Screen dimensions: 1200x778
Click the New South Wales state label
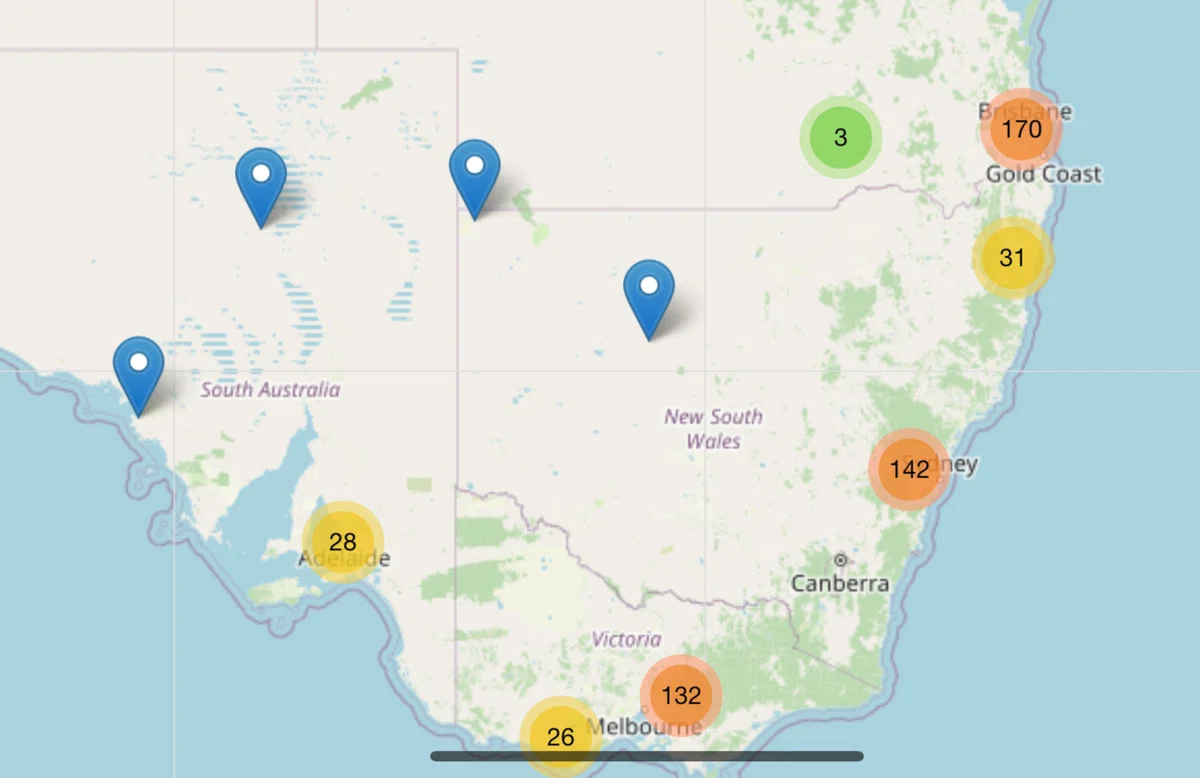(713, 428)
